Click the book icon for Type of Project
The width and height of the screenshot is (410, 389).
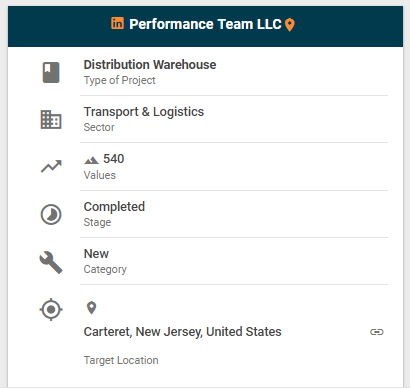click(x=51, y=72)
